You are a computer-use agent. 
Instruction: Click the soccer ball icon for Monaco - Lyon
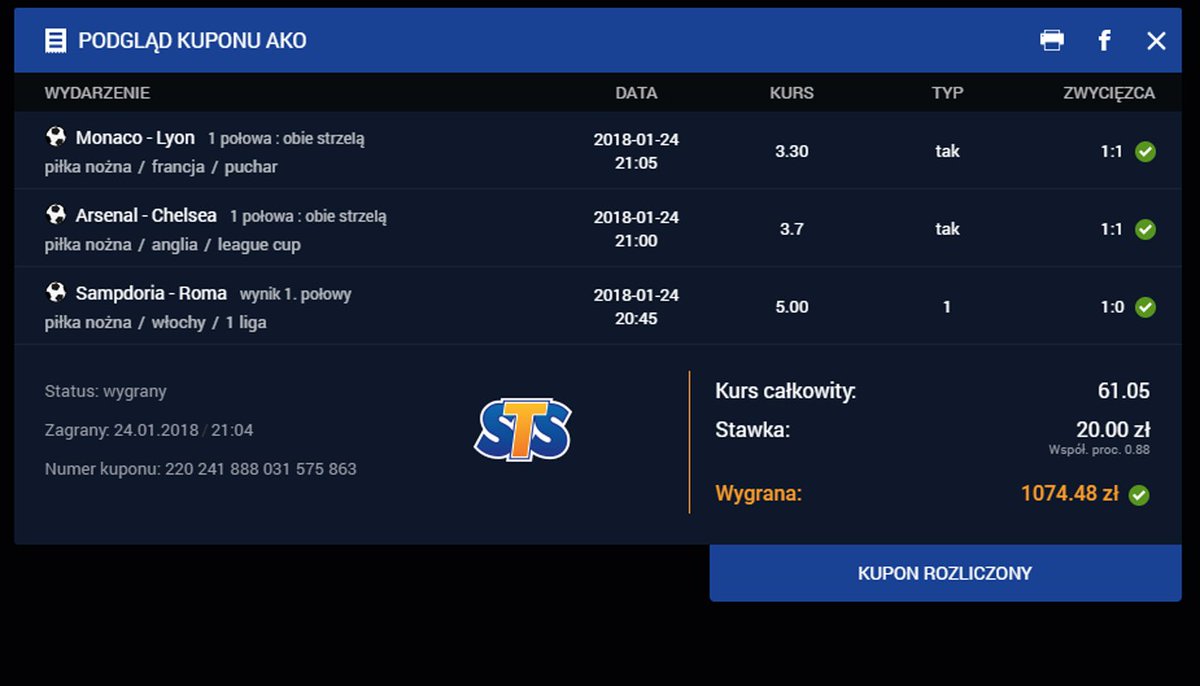pos(56,137)
